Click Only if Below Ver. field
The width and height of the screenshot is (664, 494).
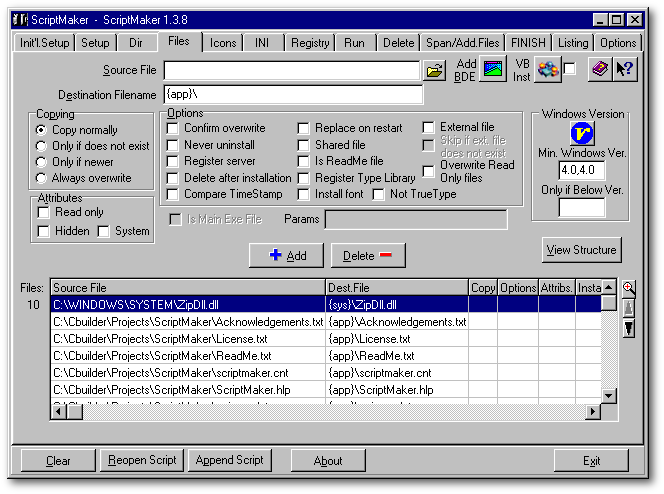581,207
